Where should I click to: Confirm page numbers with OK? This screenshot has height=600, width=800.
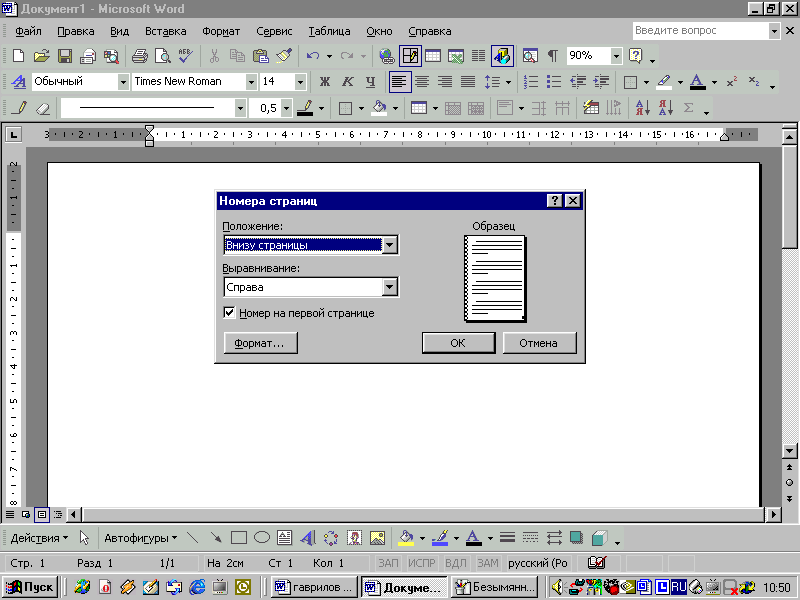pyautogui.click(x=458, y=343)
